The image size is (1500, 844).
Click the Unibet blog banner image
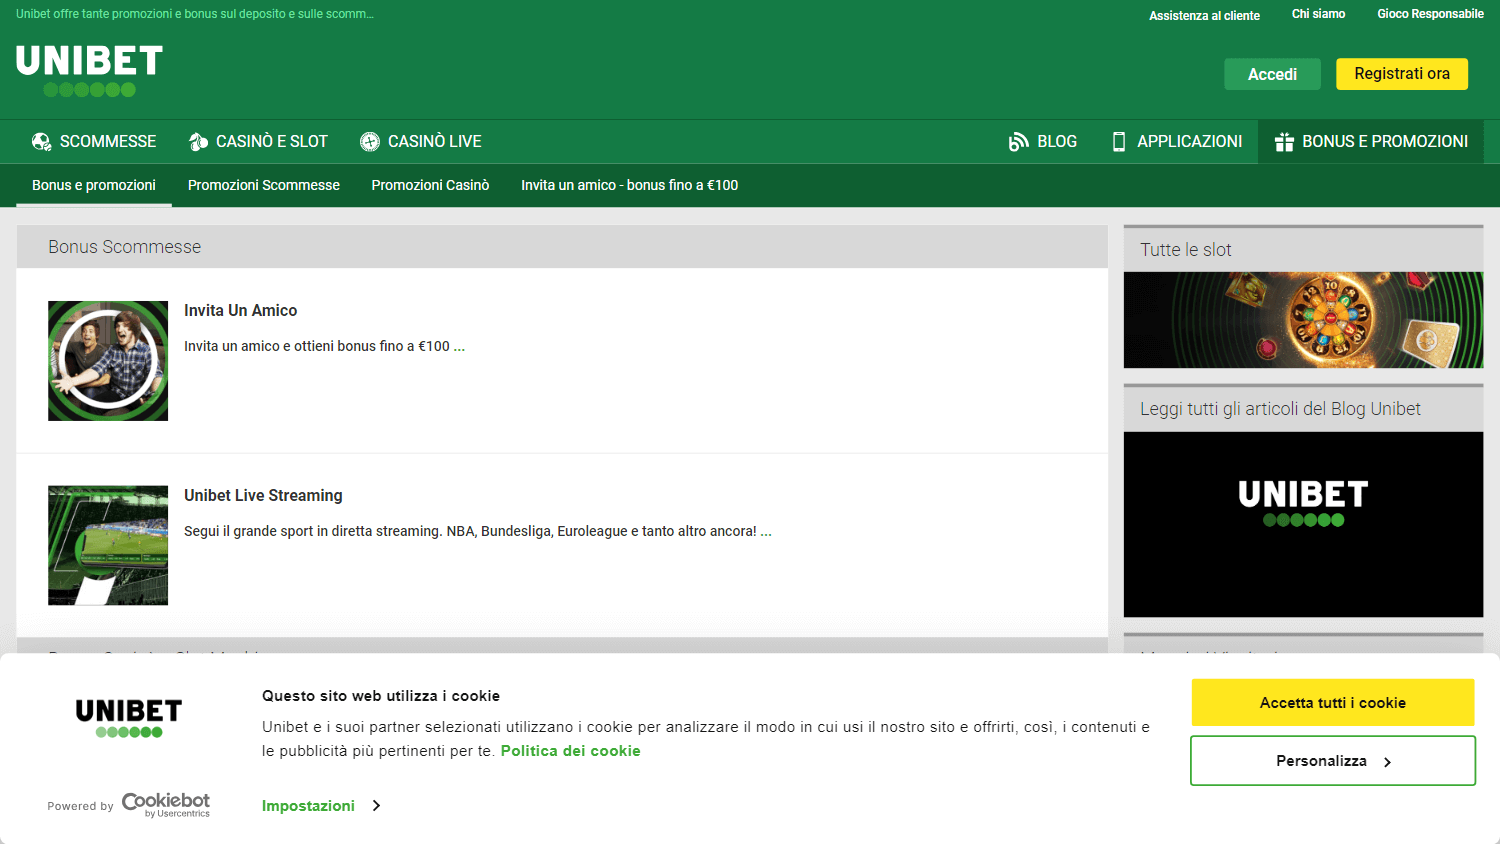pyautogui.click(x=1304, y=524)
